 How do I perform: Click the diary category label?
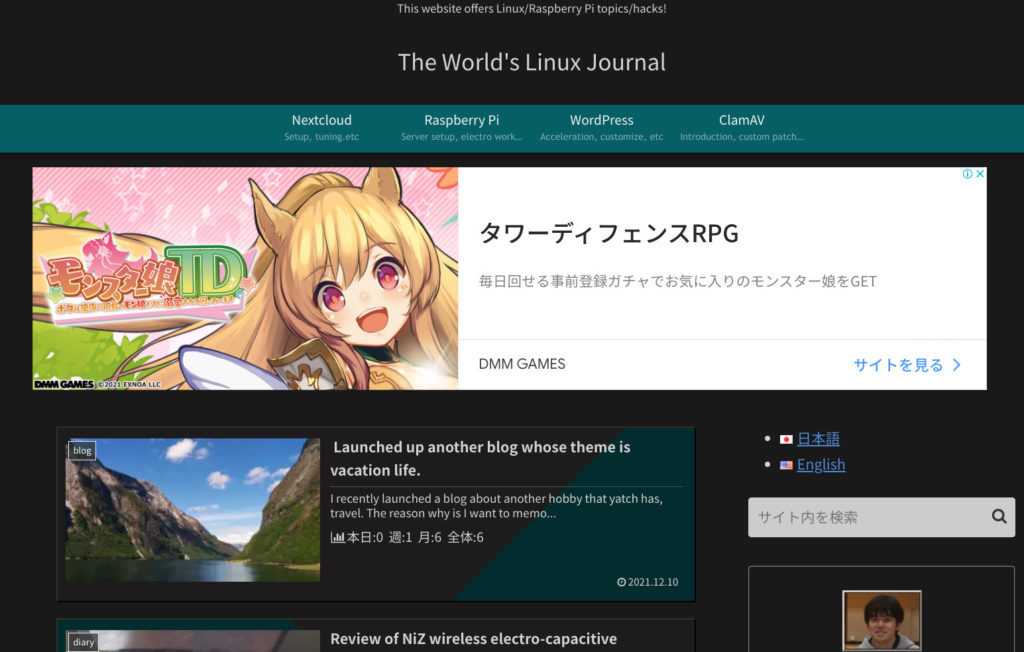(x=83, y=642)
